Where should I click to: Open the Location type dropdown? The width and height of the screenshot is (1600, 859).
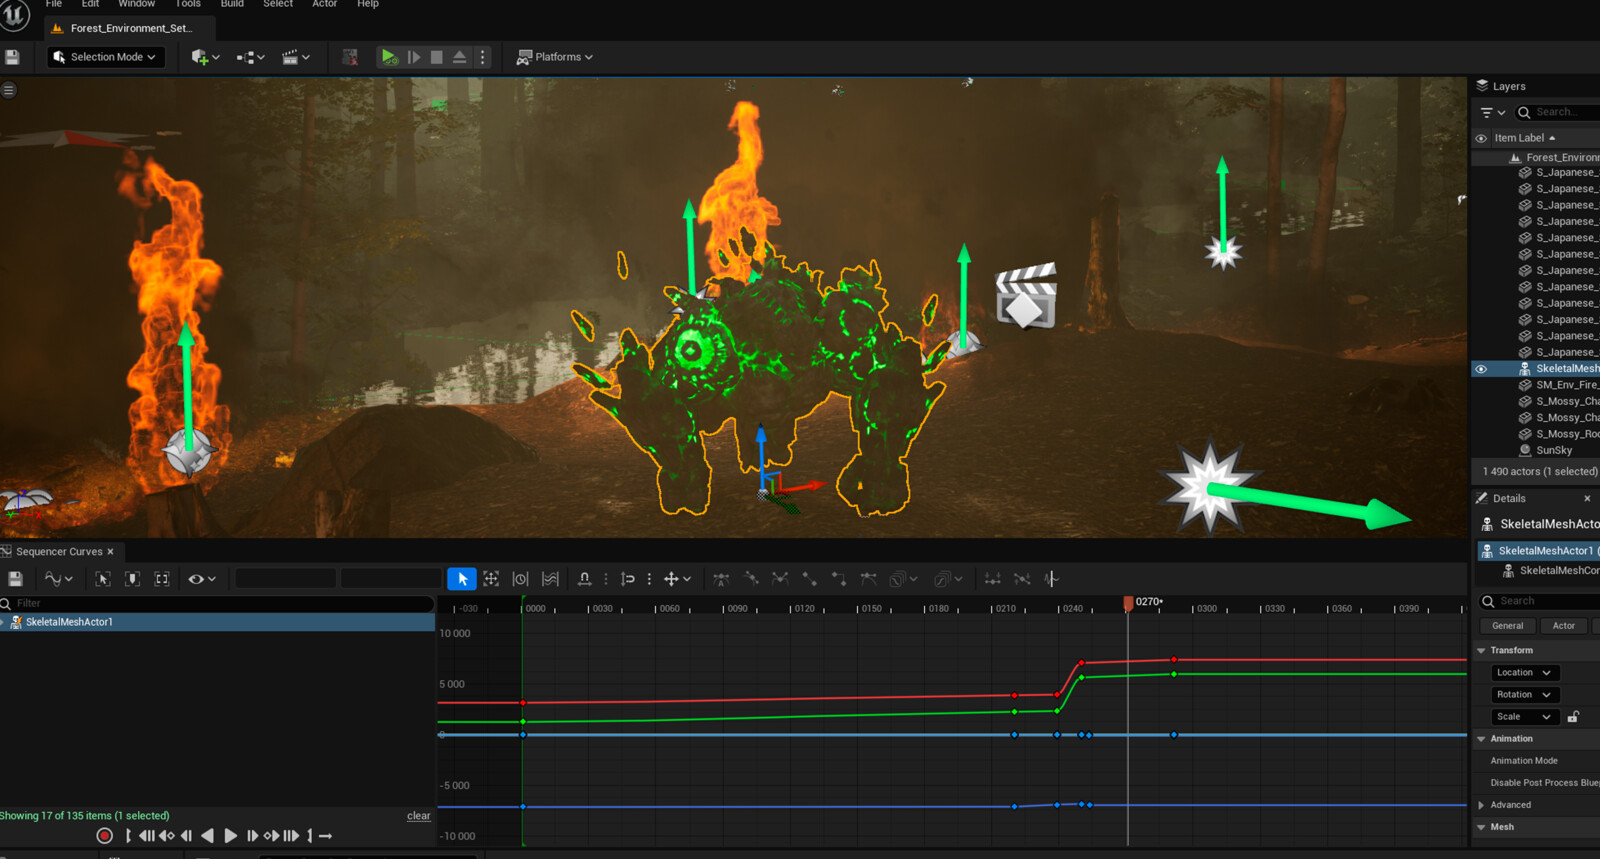coord(1525,673)
